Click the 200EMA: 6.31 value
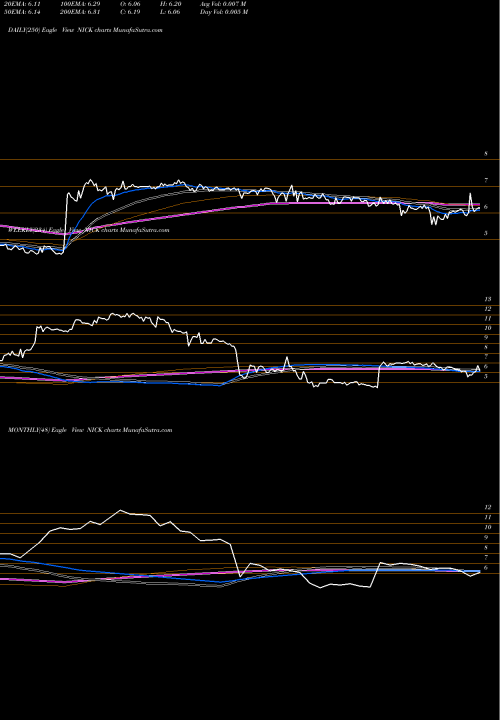 79,12
